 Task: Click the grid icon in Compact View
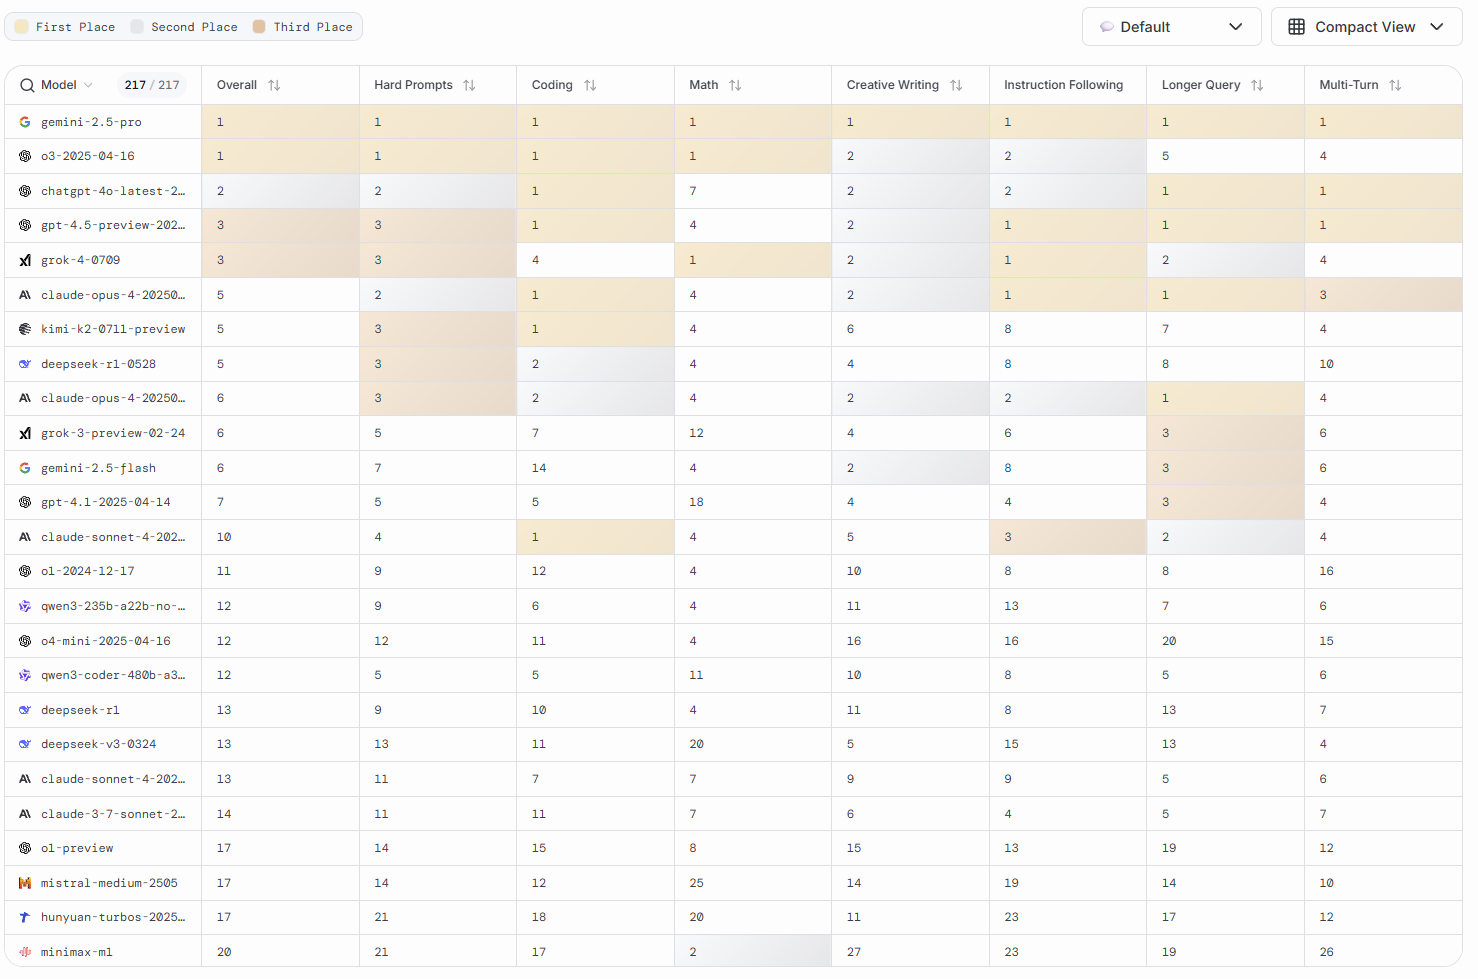1296,27
